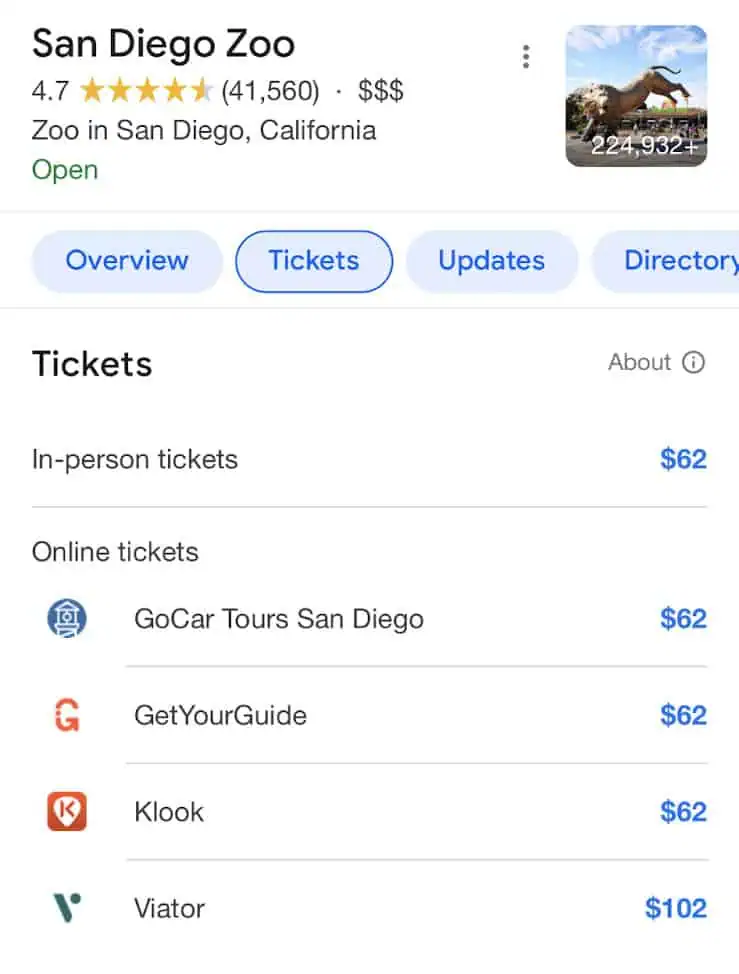Click the 41,560 reviews count

pos(270,92)
